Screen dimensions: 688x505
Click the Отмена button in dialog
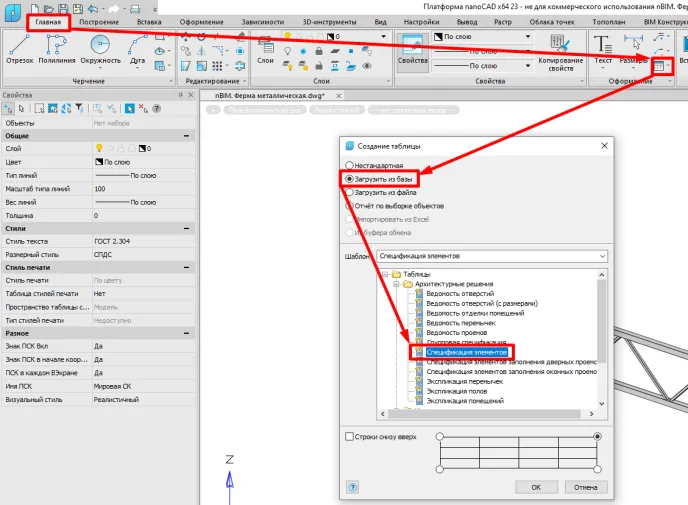coord(580,487)
